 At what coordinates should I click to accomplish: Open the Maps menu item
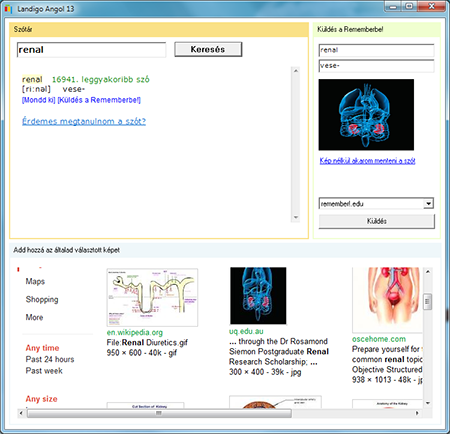tap(35, 282)
